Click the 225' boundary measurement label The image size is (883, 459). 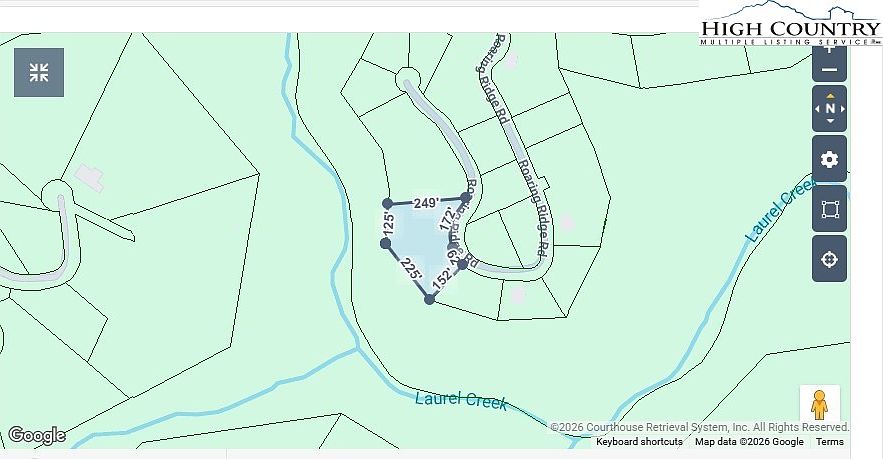pos(412,269)
